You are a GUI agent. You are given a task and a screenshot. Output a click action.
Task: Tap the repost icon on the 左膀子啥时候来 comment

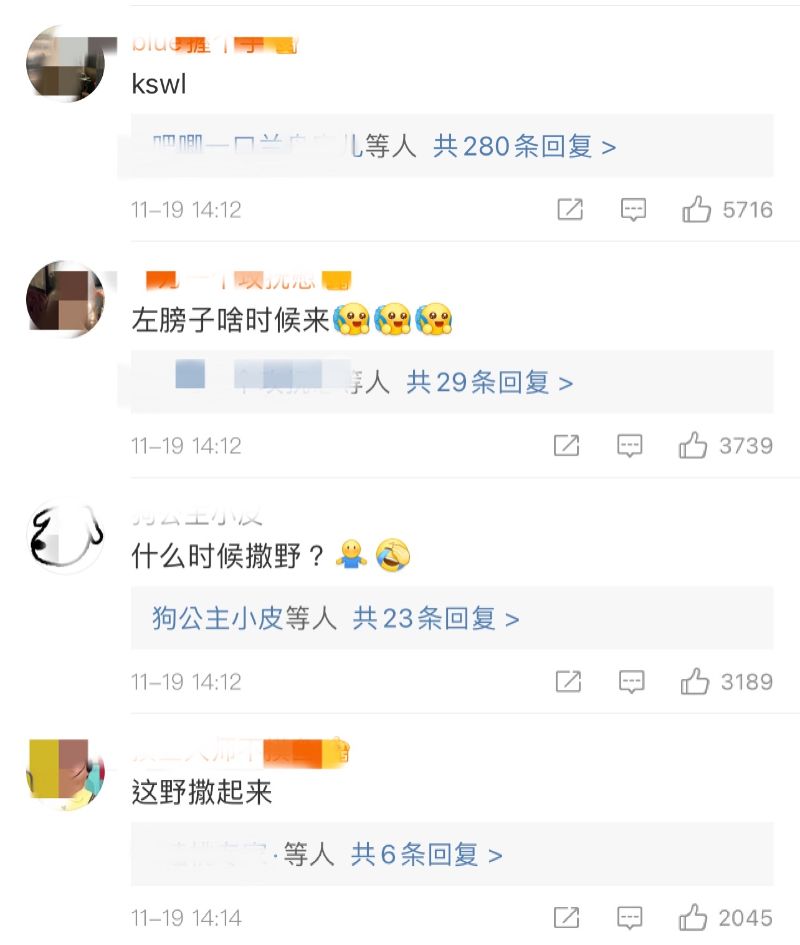click(x=566, y=445)
